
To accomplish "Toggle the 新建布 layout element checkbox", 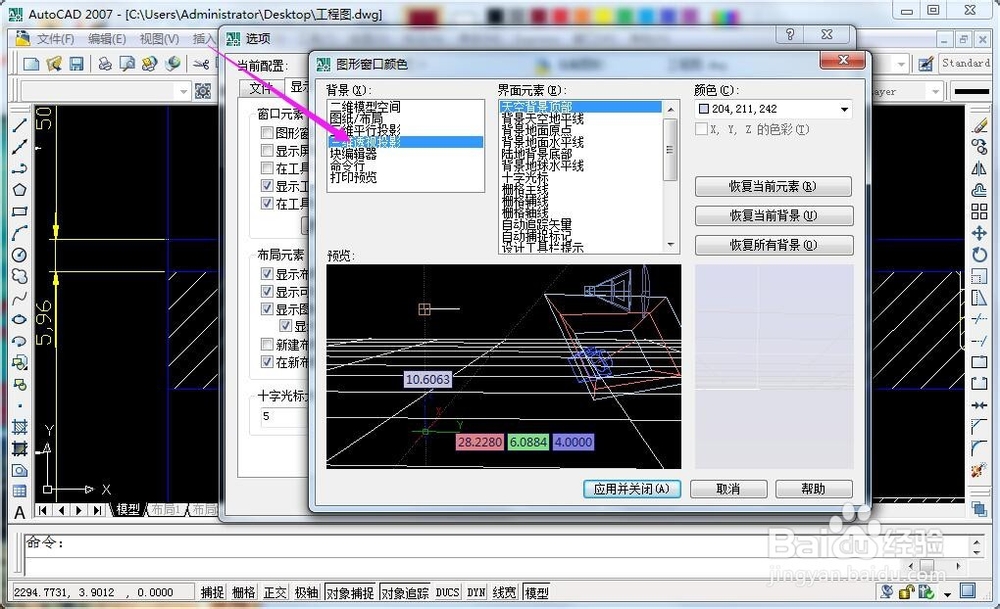I will [267, 344].
